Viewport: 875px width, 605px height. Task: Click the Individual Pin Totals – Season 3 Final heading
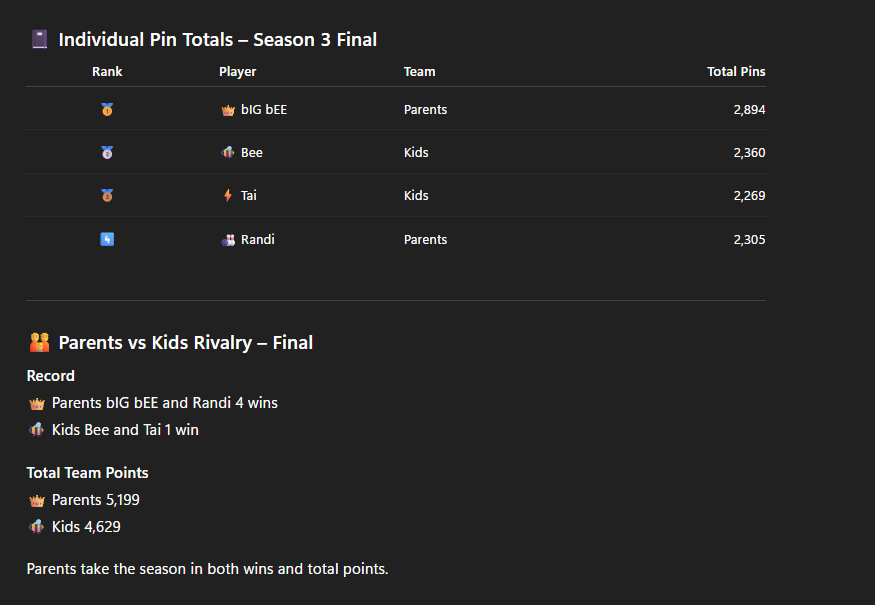217,40
